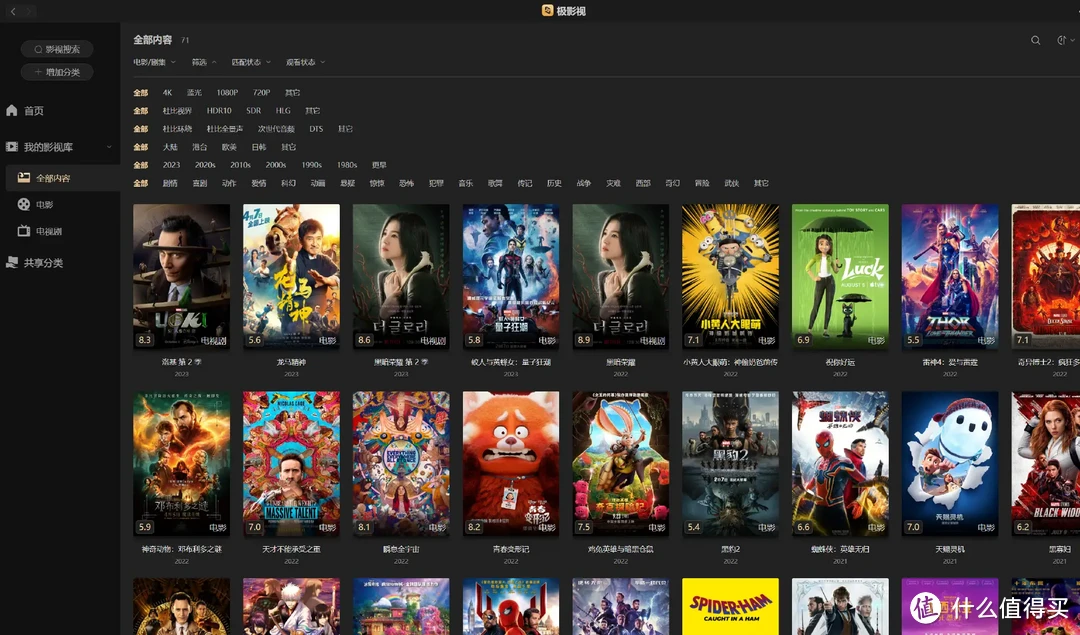Viewport: 1080px width, 635px height.
Task: Choose the 科幻 genre filter
Action: point(288,183)
